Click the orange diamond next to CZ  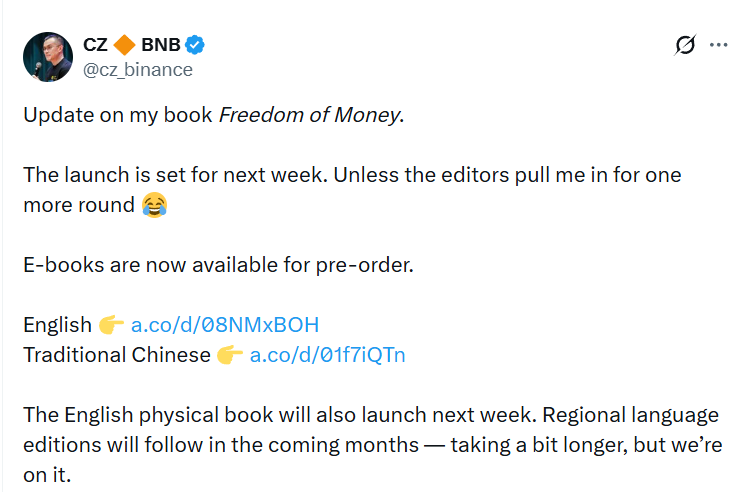pos(123,45)
